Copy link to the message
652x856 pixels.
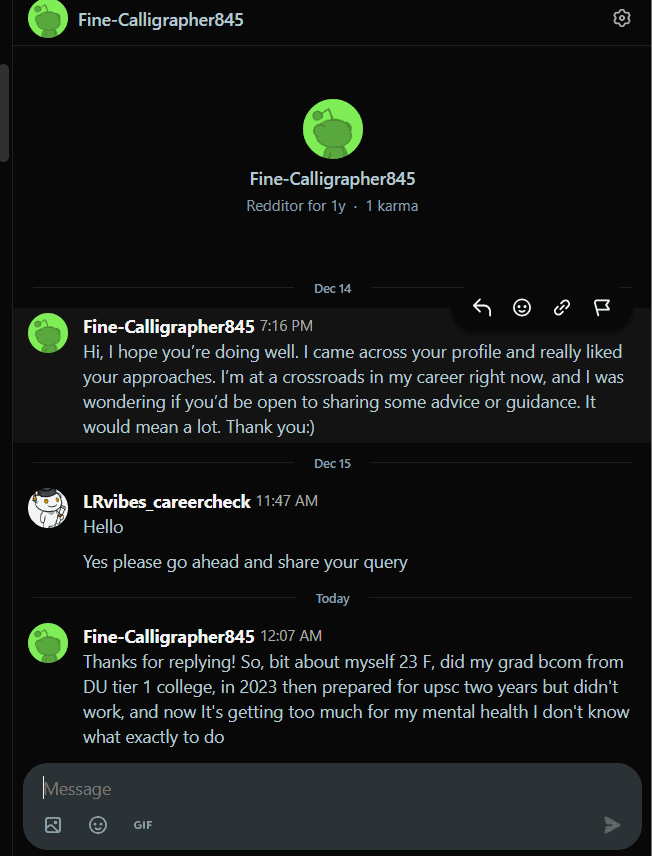[x=562, y=308]
